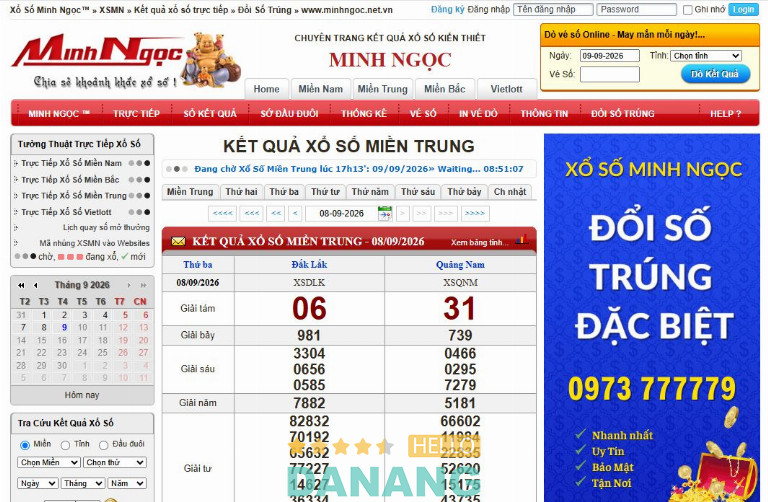Screen dimensions: 768x502
Task: Open the Chọn tỉnh dropdown
Action: tap(705, 56)
